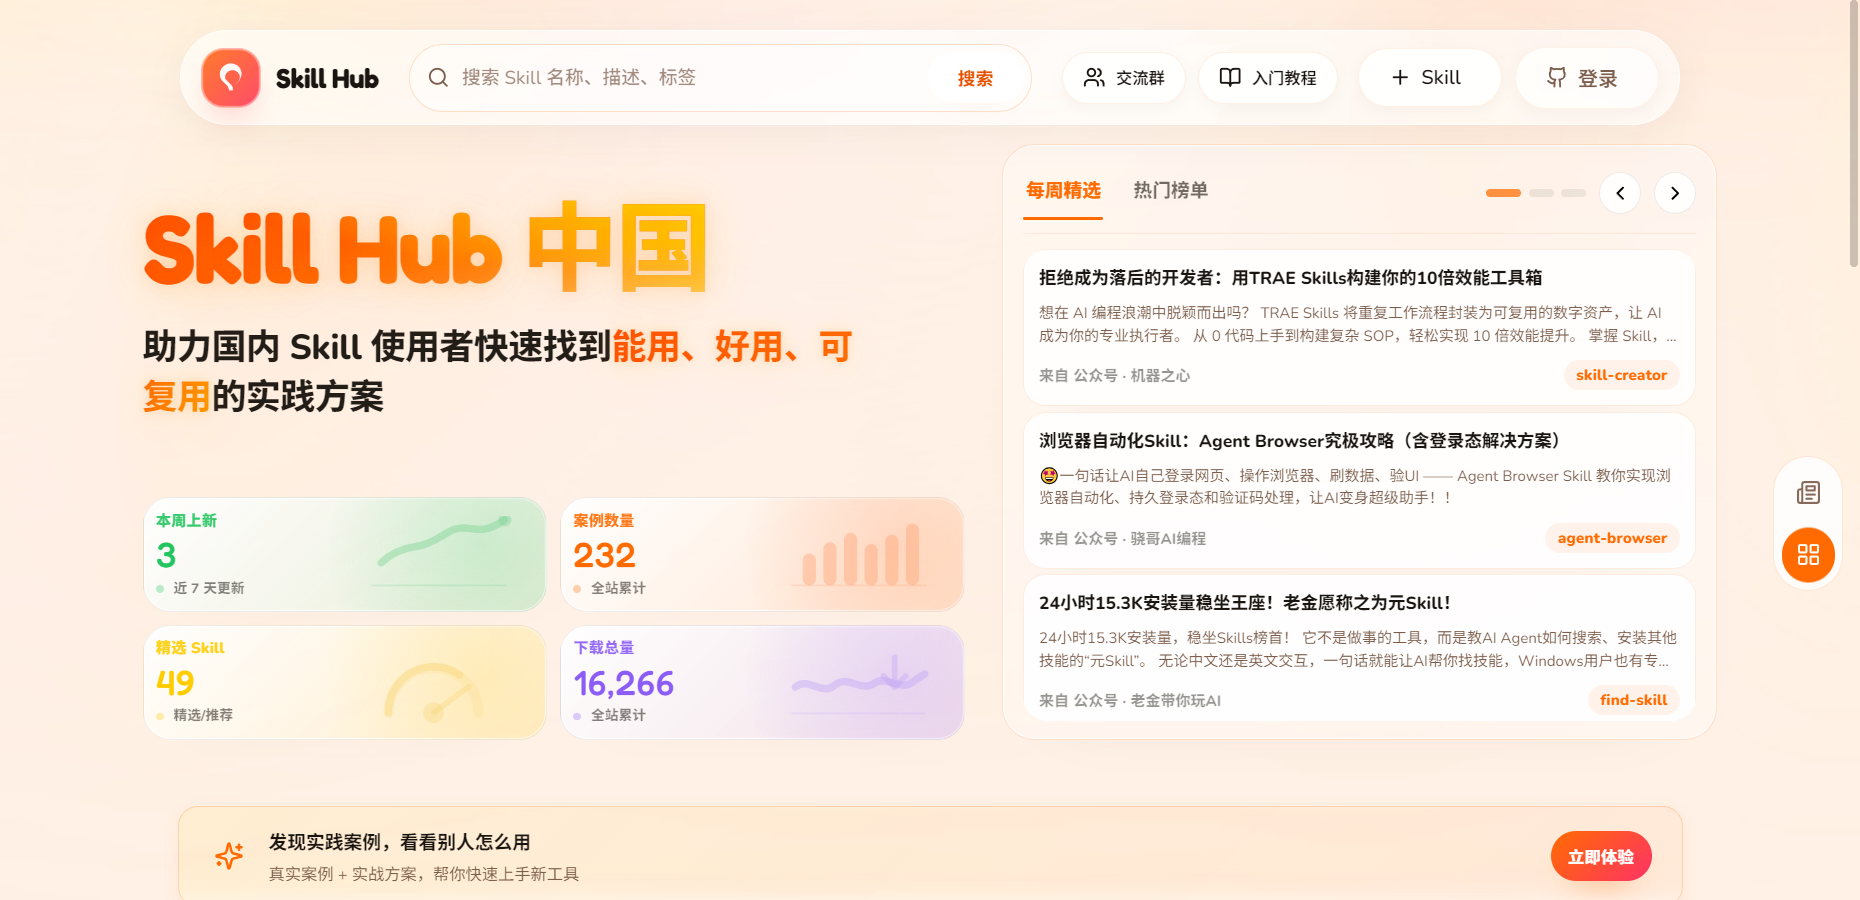This screenshot has height=900, width=1860.
Task: Open the TRAE Skills 10倍效能工具箱 article
Action: click(x=1359, y=327)
